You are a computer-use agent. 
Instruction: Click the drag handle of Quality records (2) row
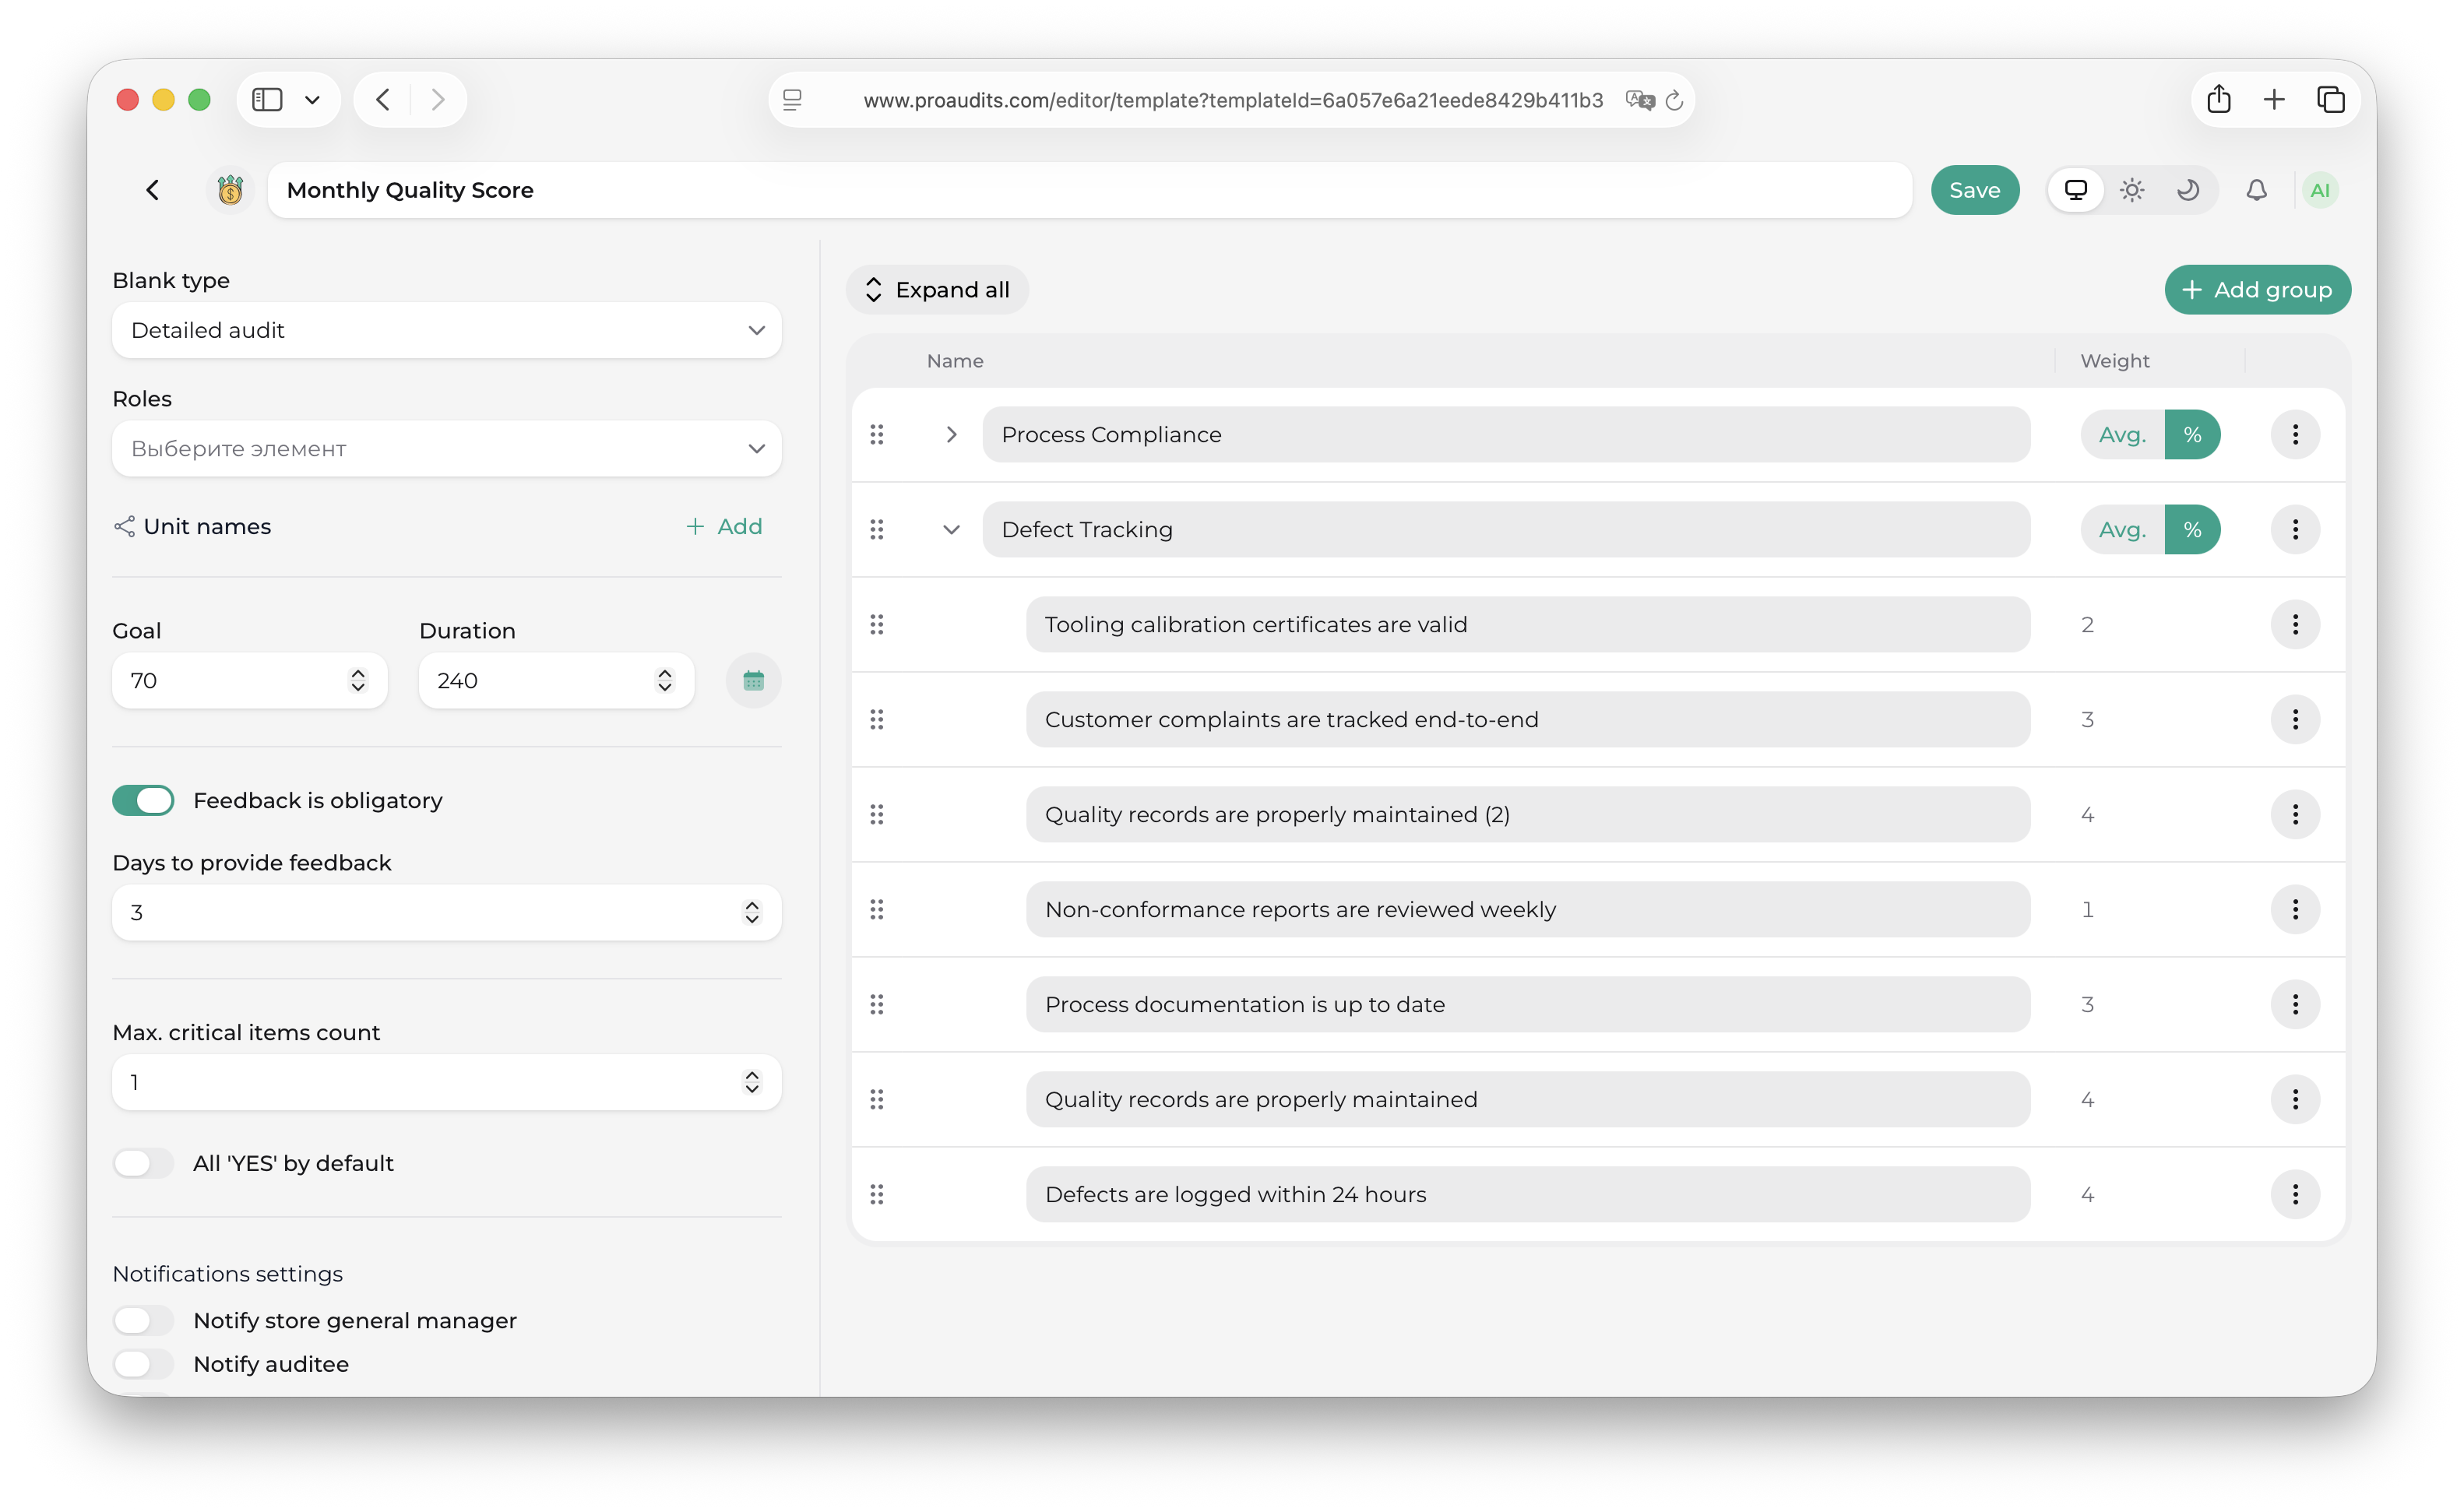point(877,814)
